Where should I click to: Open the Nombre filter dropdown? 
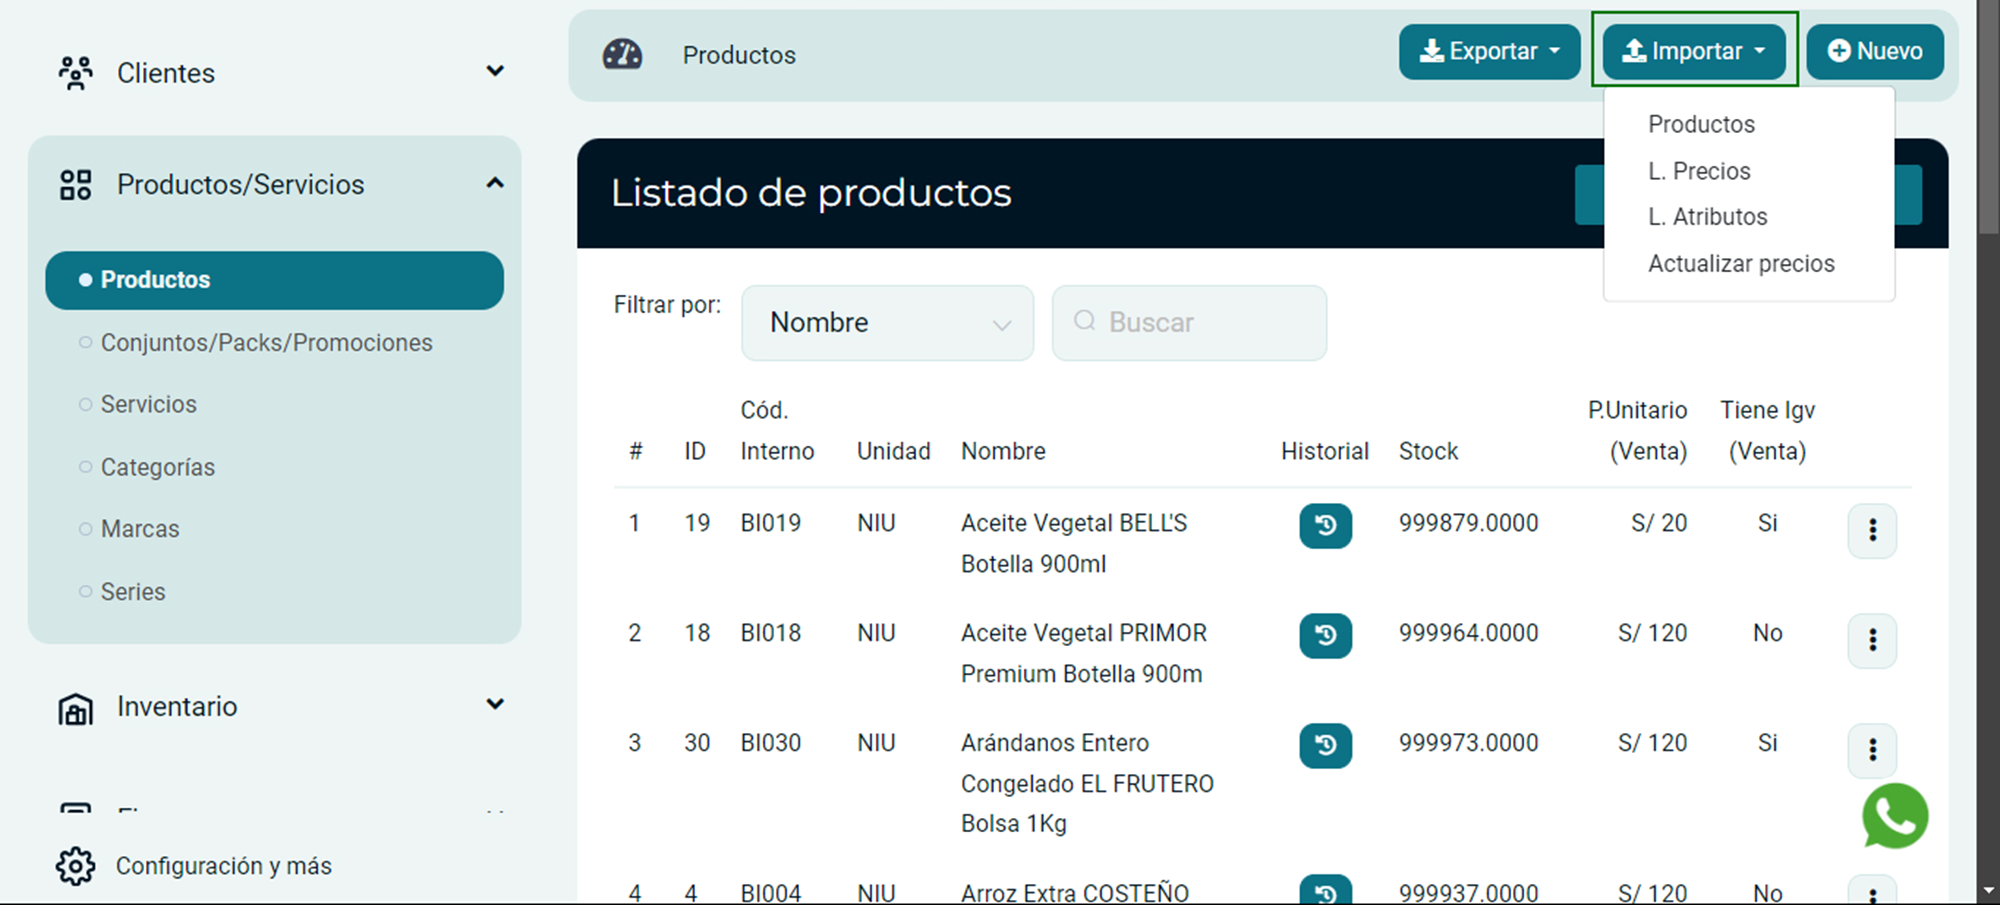click(887, 323)
